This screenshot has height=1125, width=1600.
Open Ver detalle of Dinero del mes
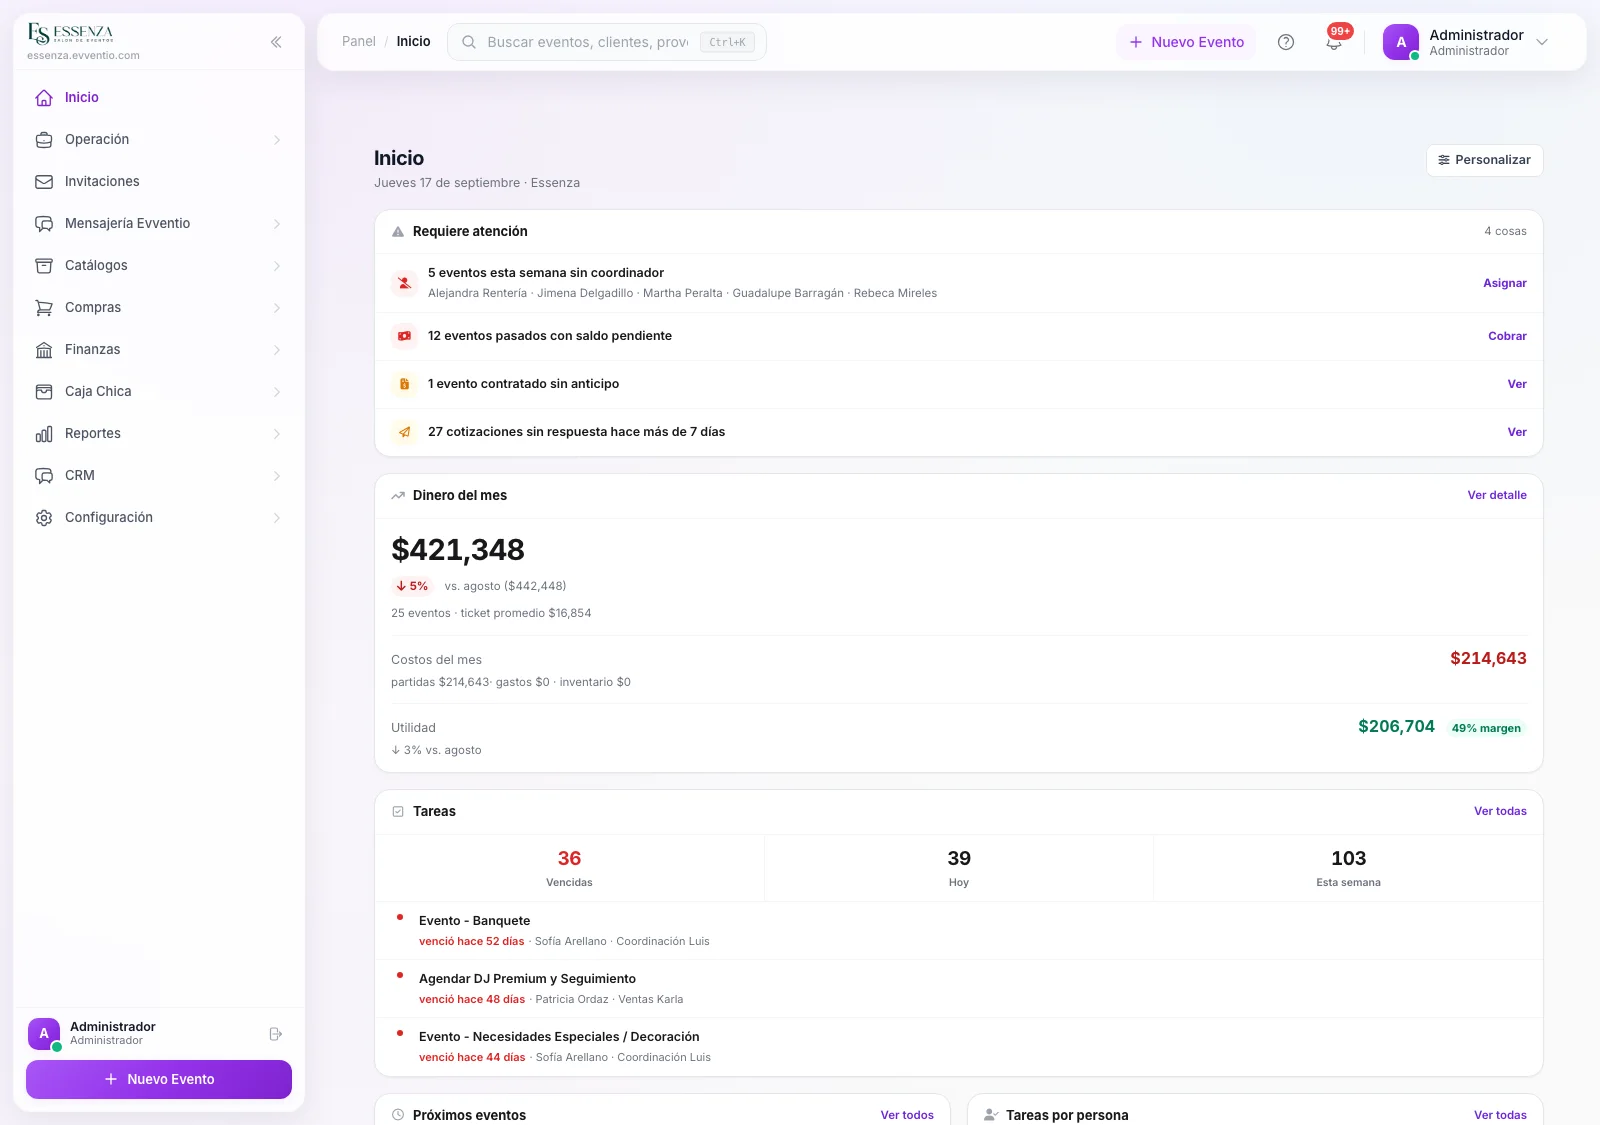pos(1497,495)
